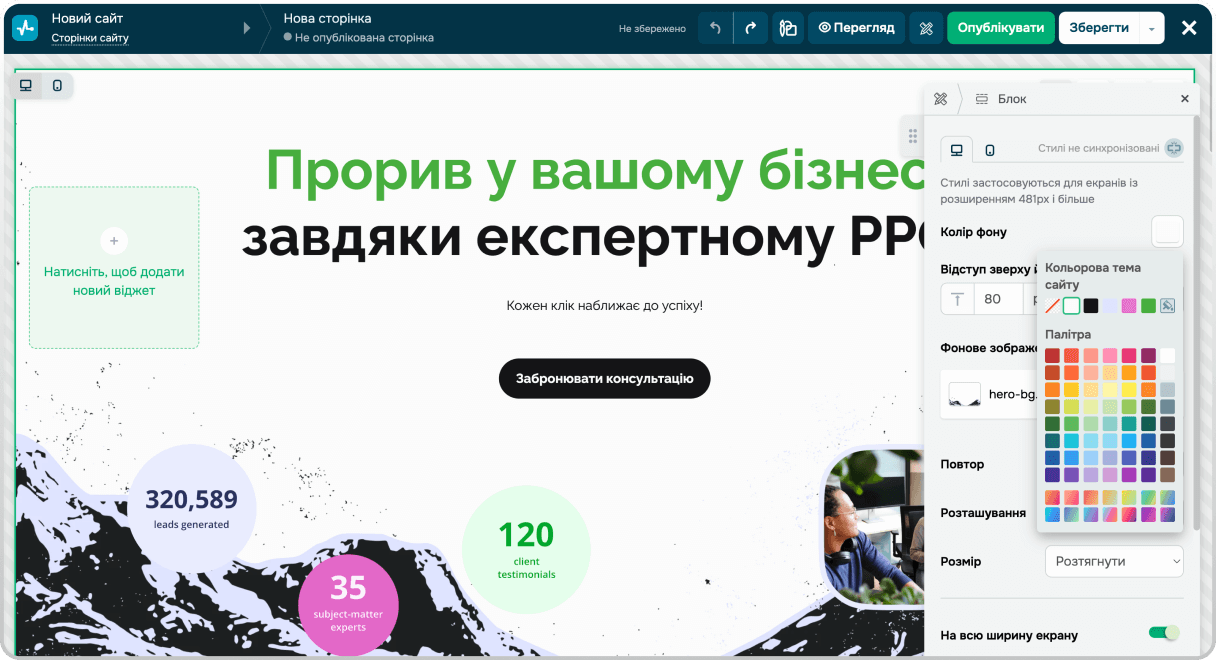
Task: Open the Сторінки сайту link
Action: (90, 38)
